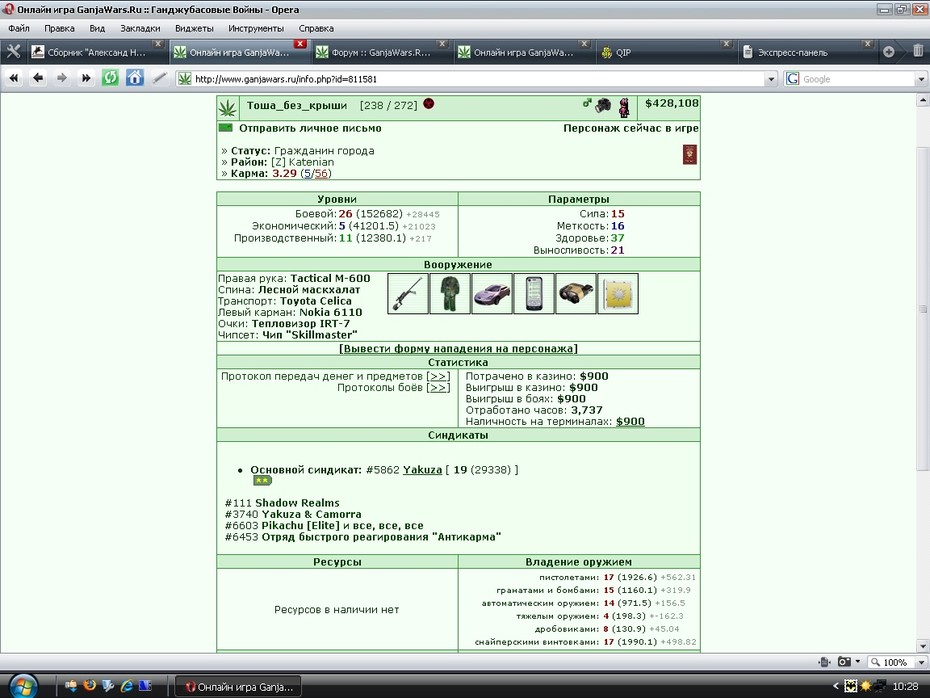Open the Правка menu
This screenshot has height=698, width=930.
click(x=59, y=28)
